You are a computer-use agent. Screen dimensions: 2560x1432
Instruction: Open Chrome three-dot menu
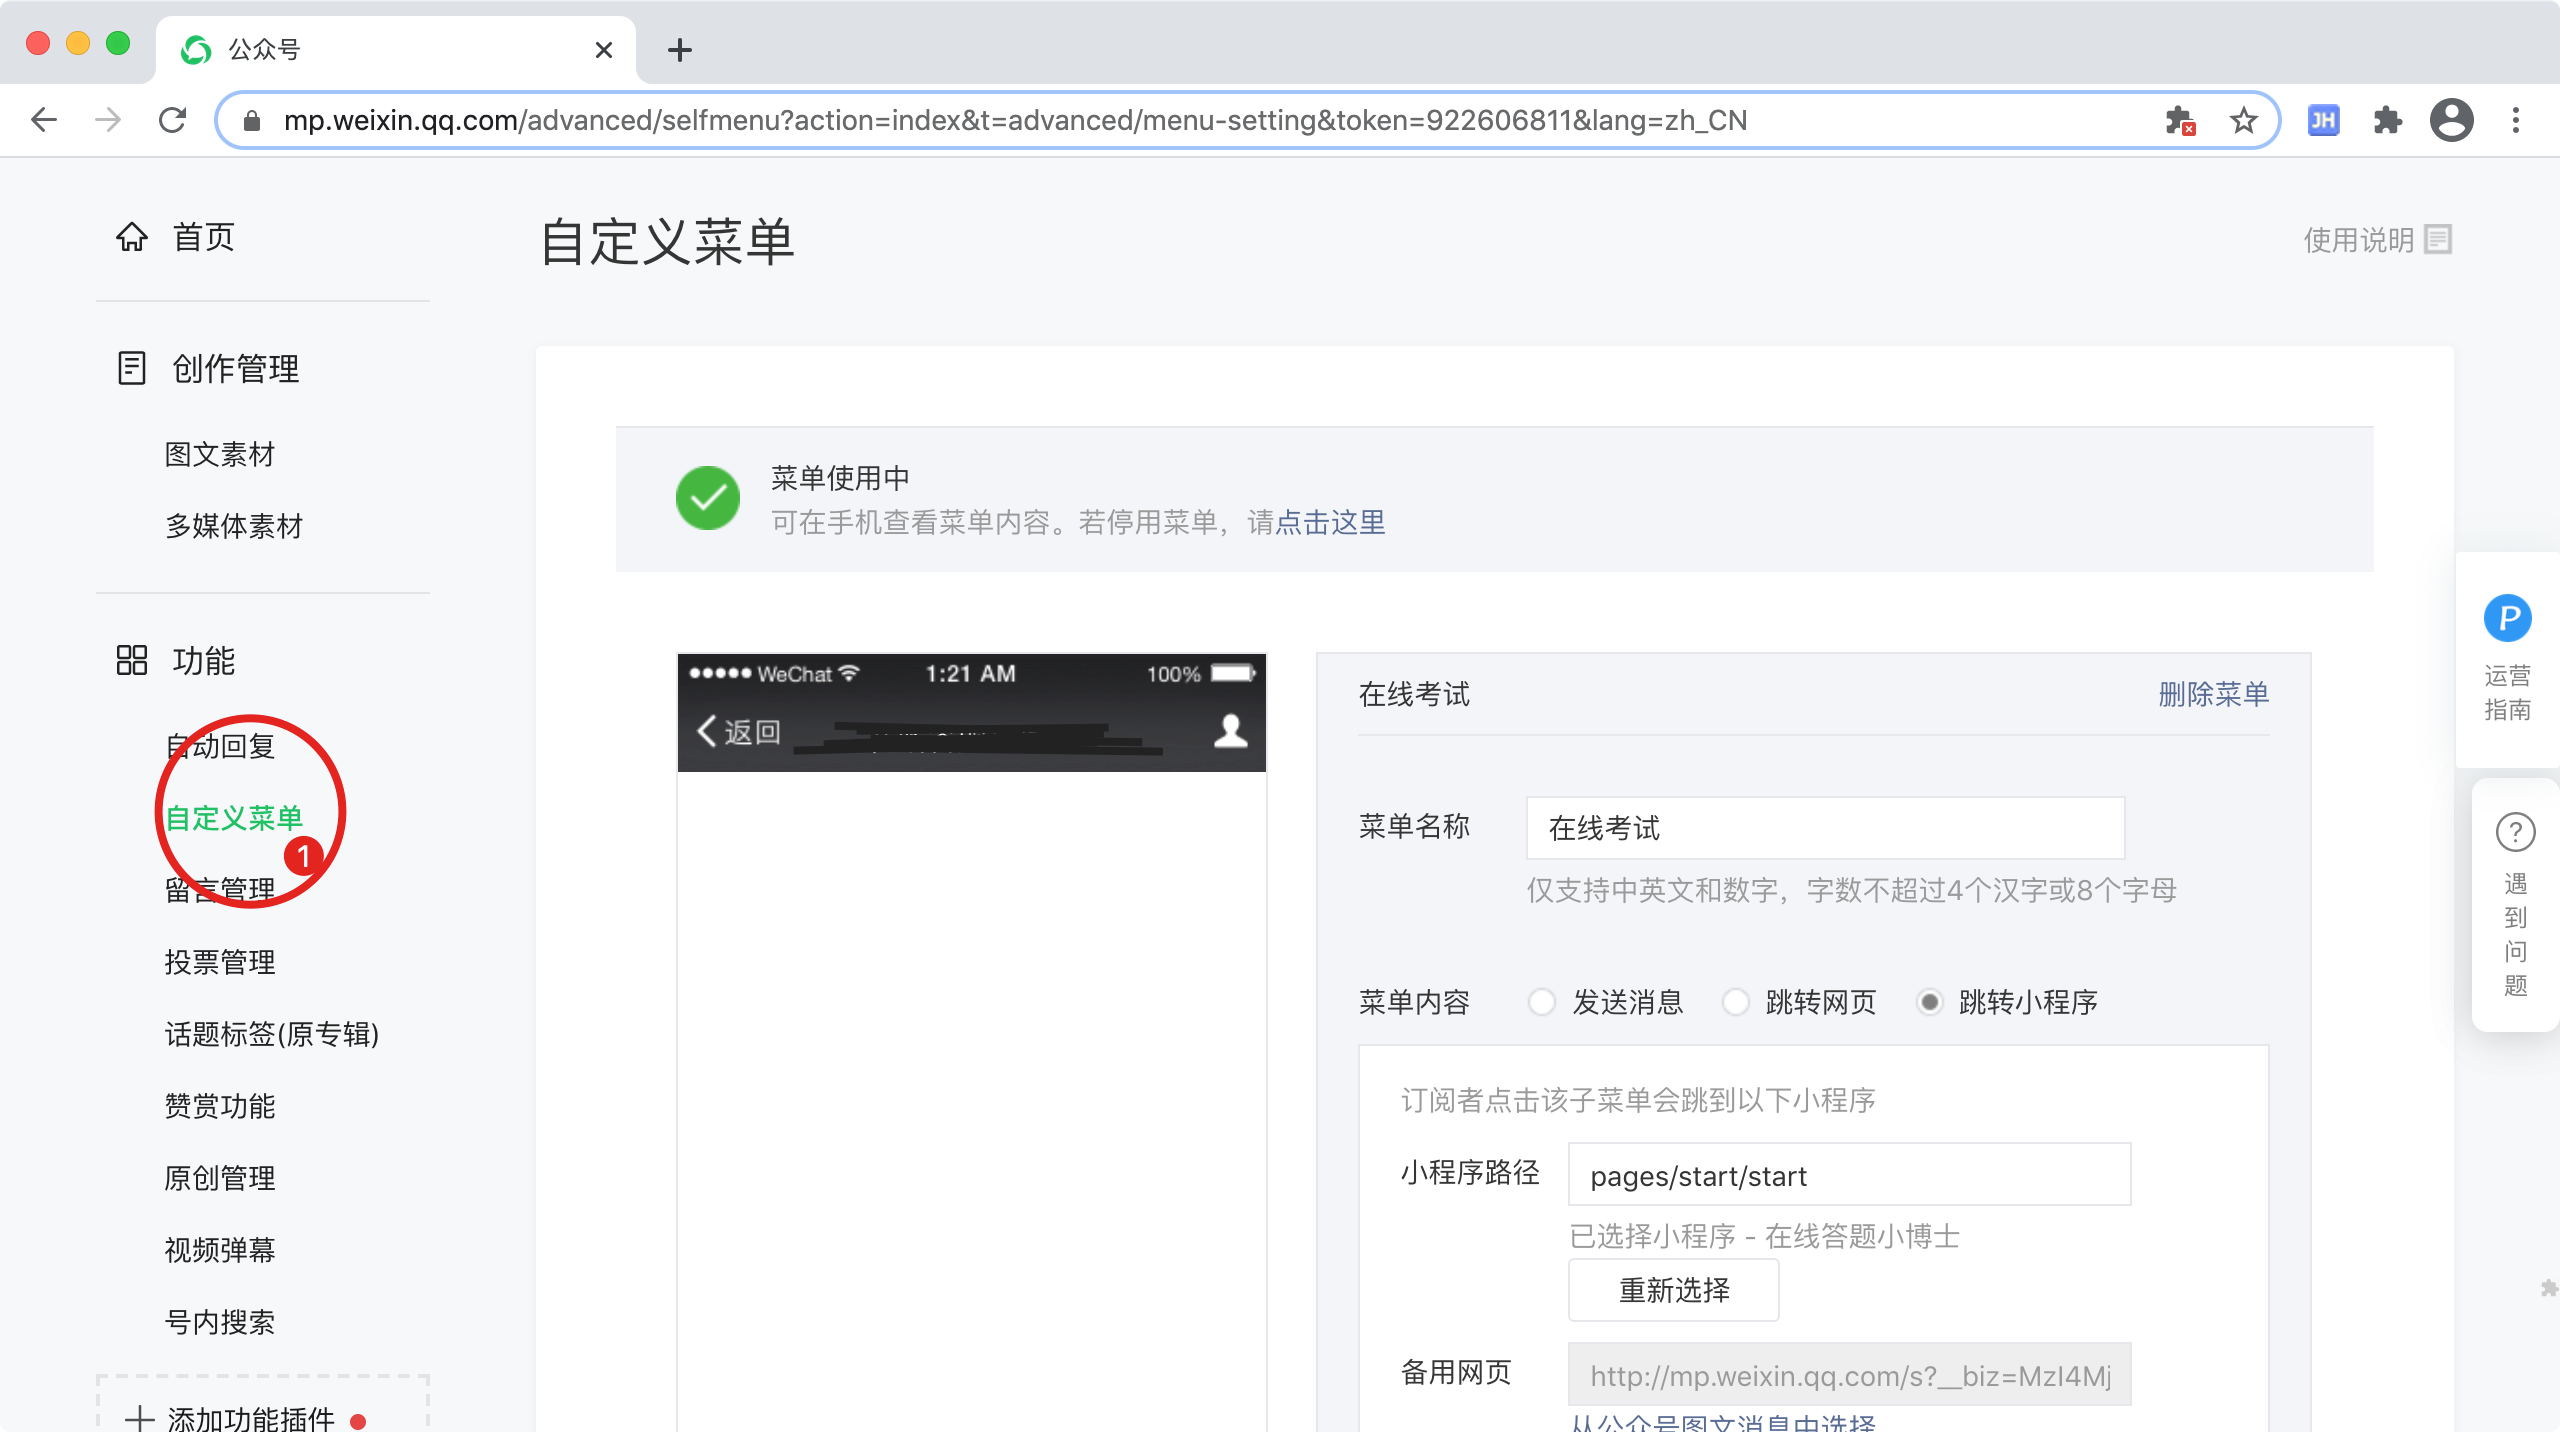tap(2515, 121)
